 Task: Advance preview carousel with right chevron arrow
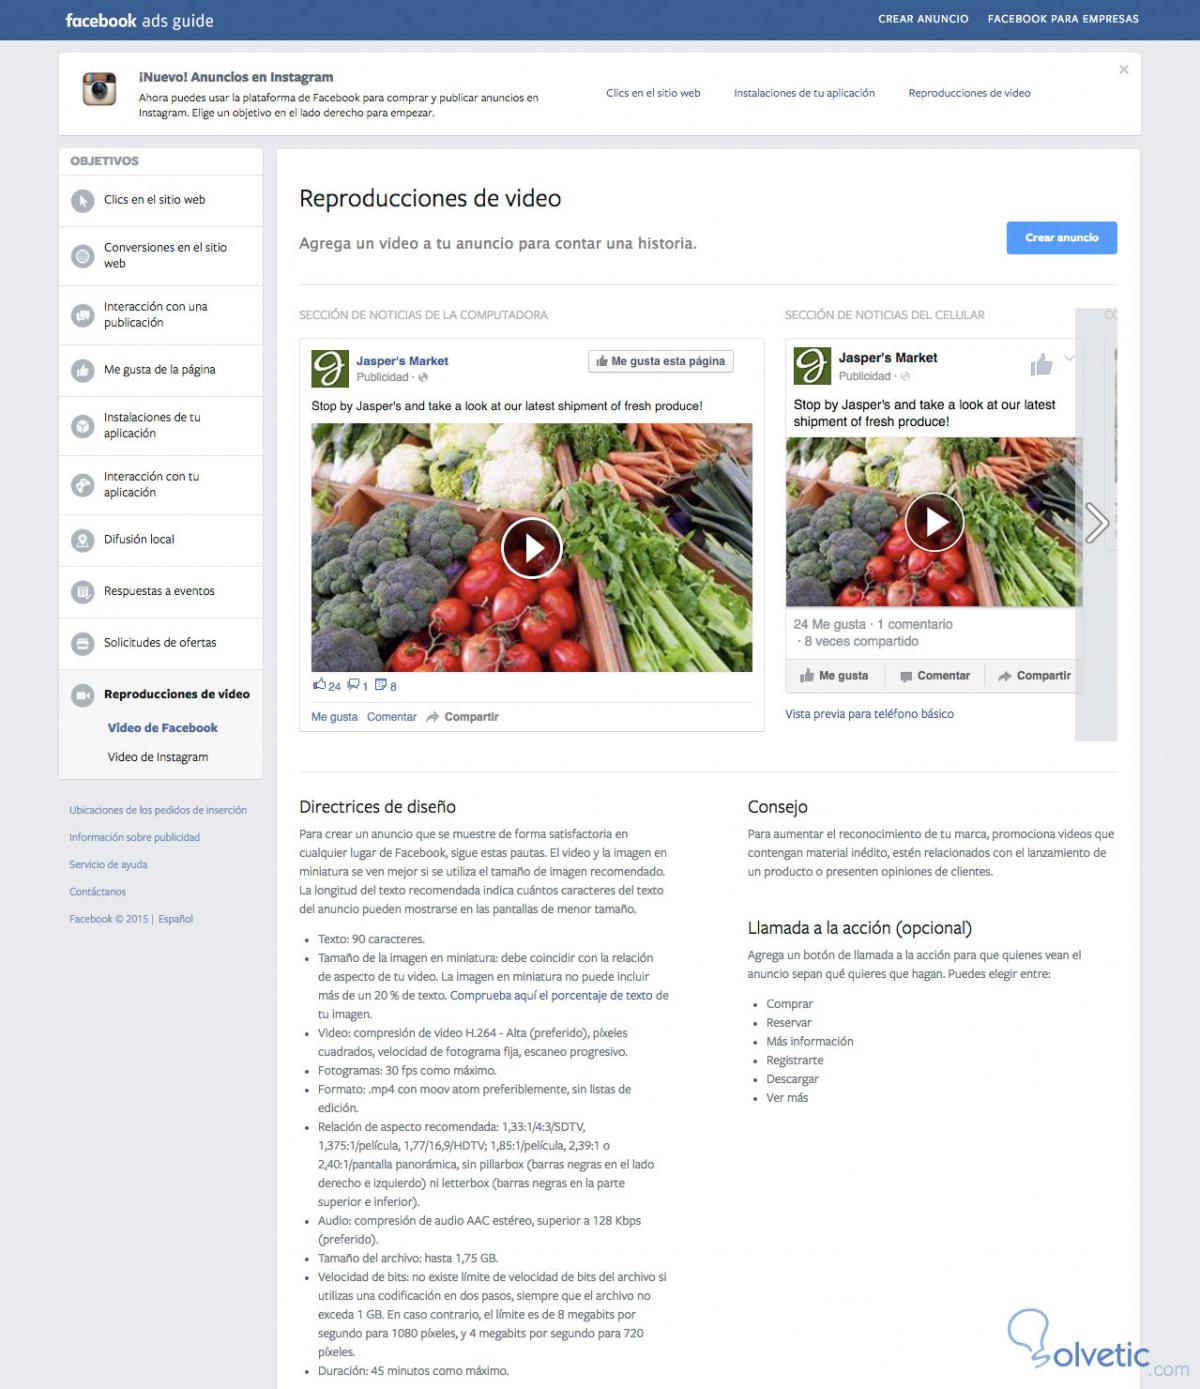pos(1097,522)
